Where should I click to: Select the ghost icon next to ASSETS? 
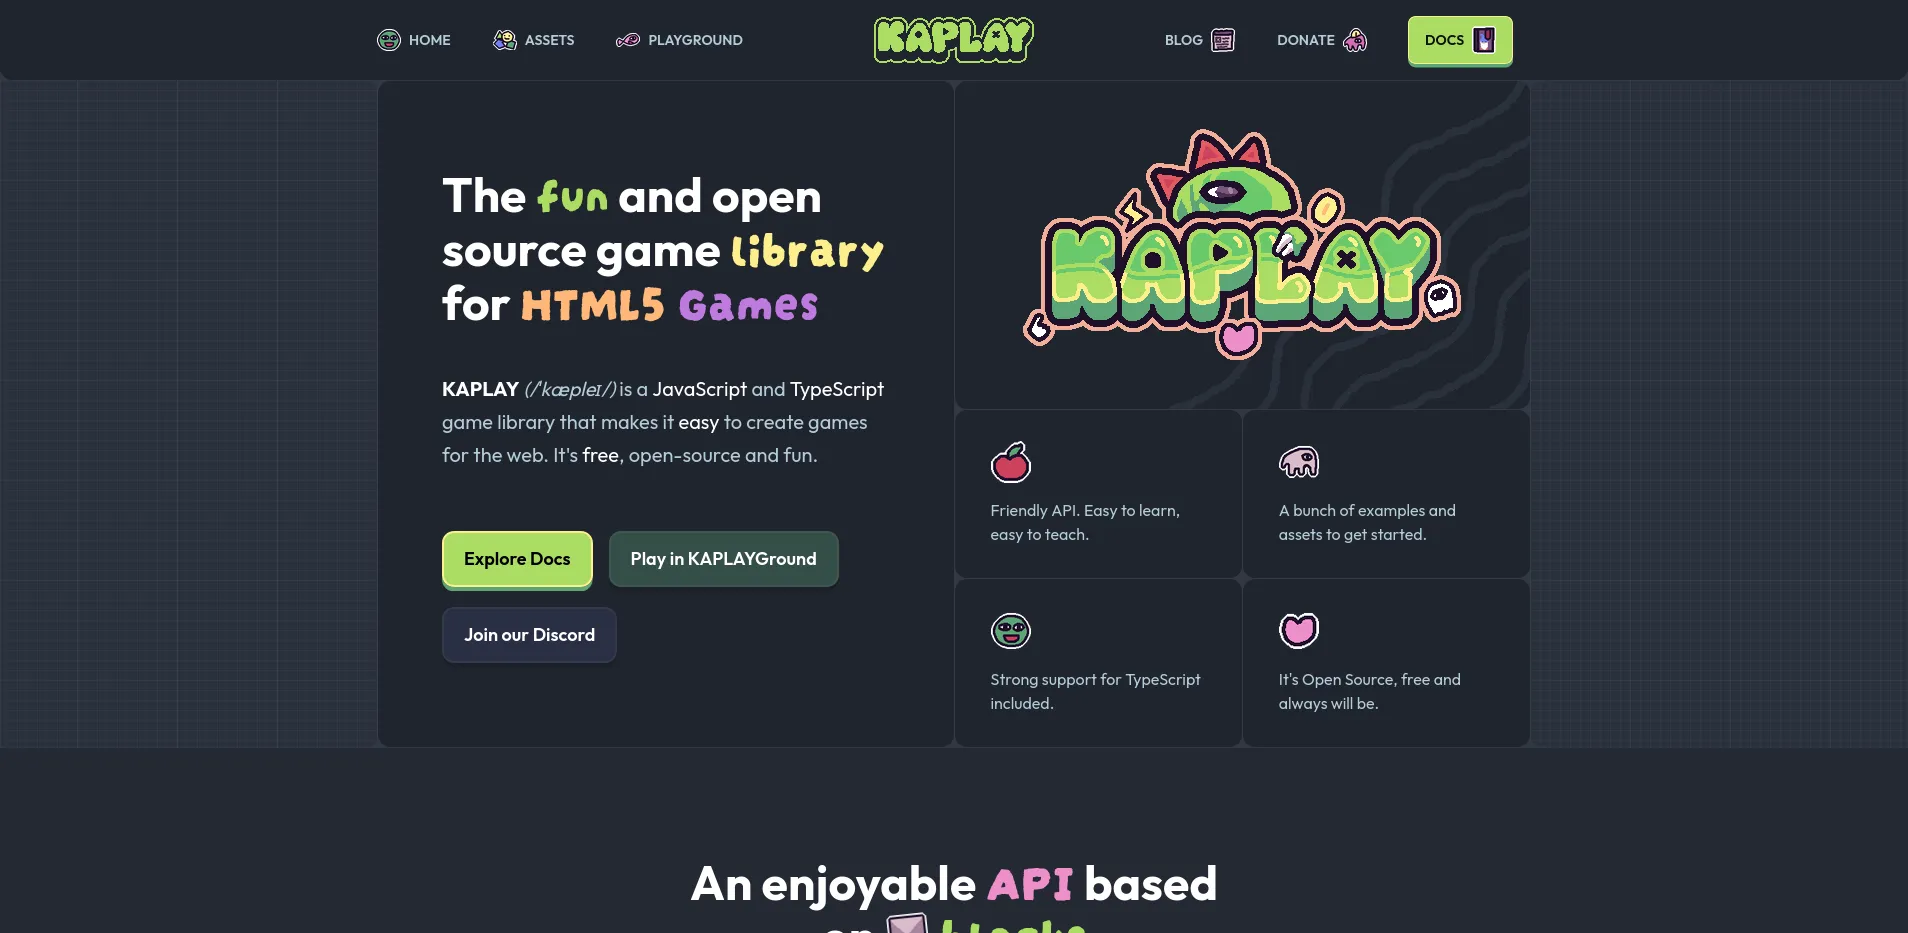pos(504,40)
